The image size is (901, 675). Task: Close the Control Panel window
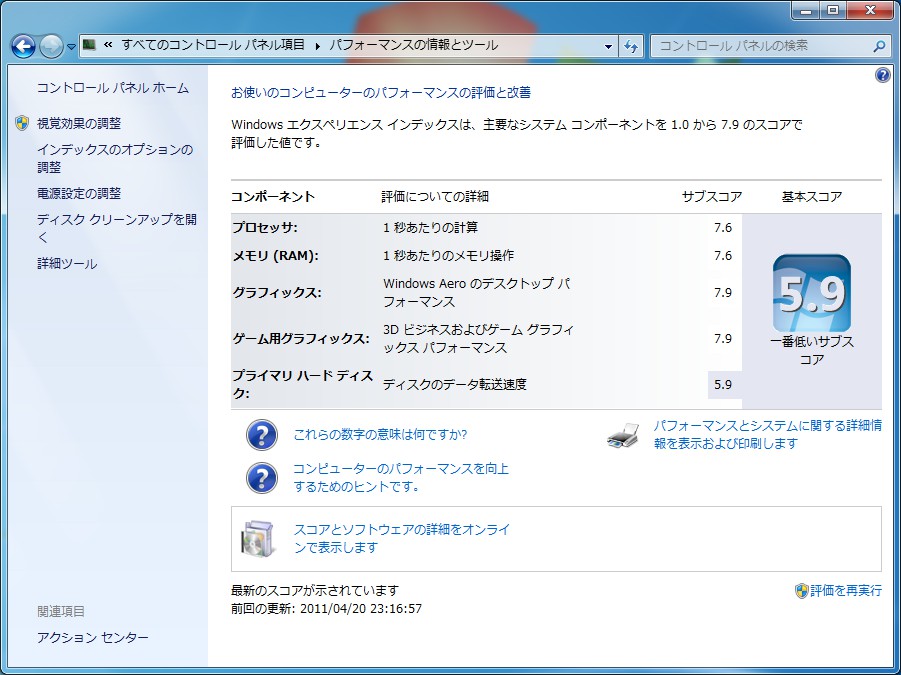(870, 10)
